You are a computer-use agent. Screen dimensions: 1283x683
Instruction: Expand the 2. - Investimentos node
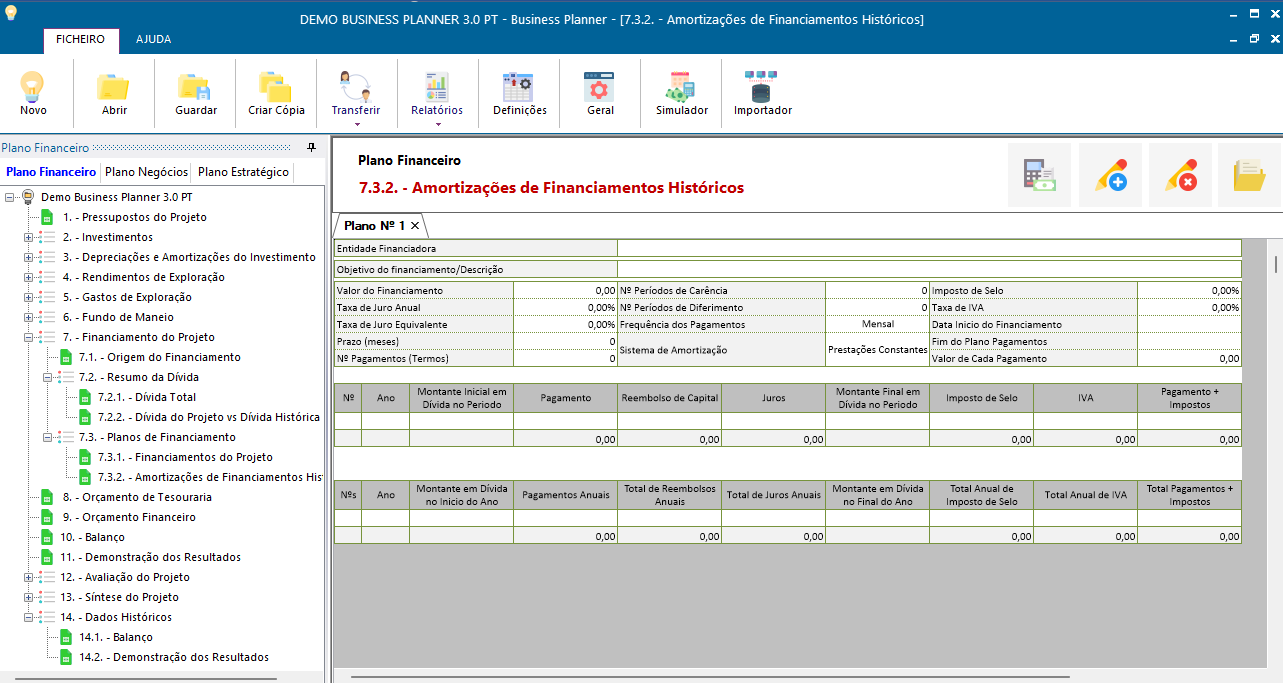tap(28, 237)
